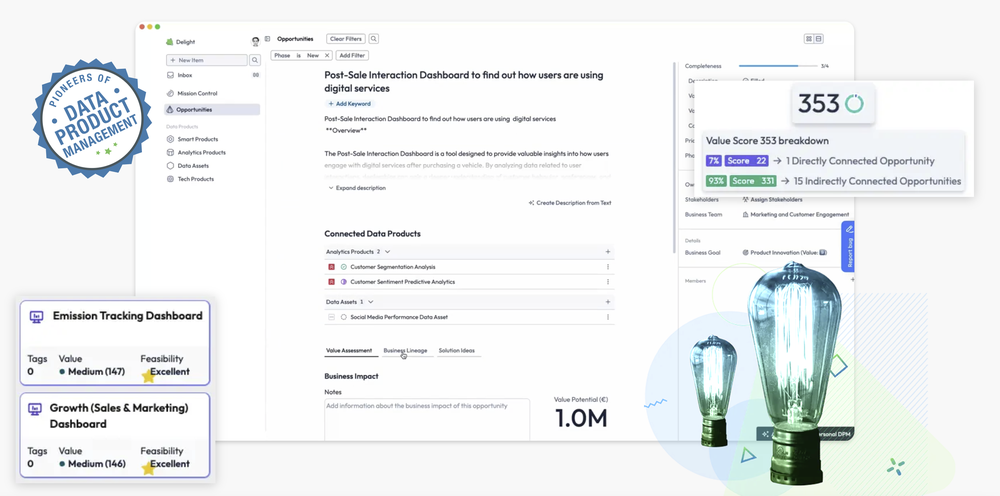Click Add Keyword
1000x496 pixels.
point(349,104)
